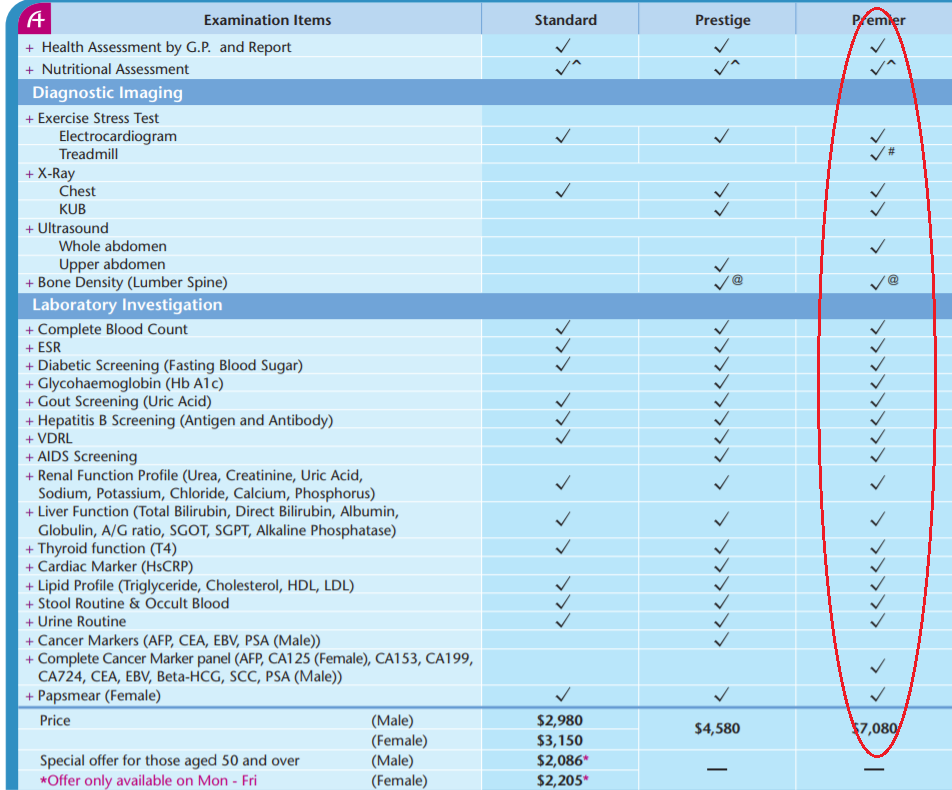Viewport: 952px width, 790px height.
Task: Click the Standard checkmark for Urine Routine
Action: pos(563,621)
